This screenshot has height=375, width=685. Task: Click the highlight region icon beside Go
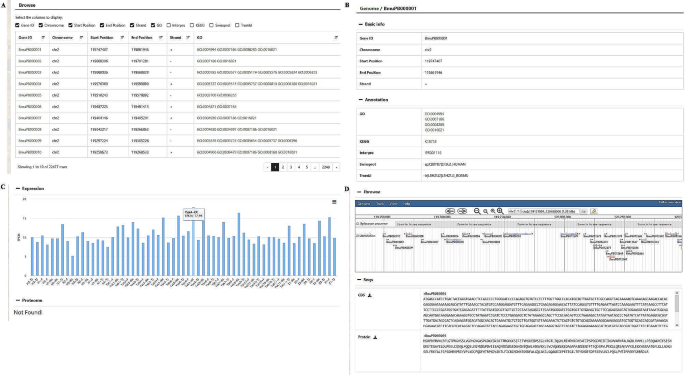(x=593, y=211)
